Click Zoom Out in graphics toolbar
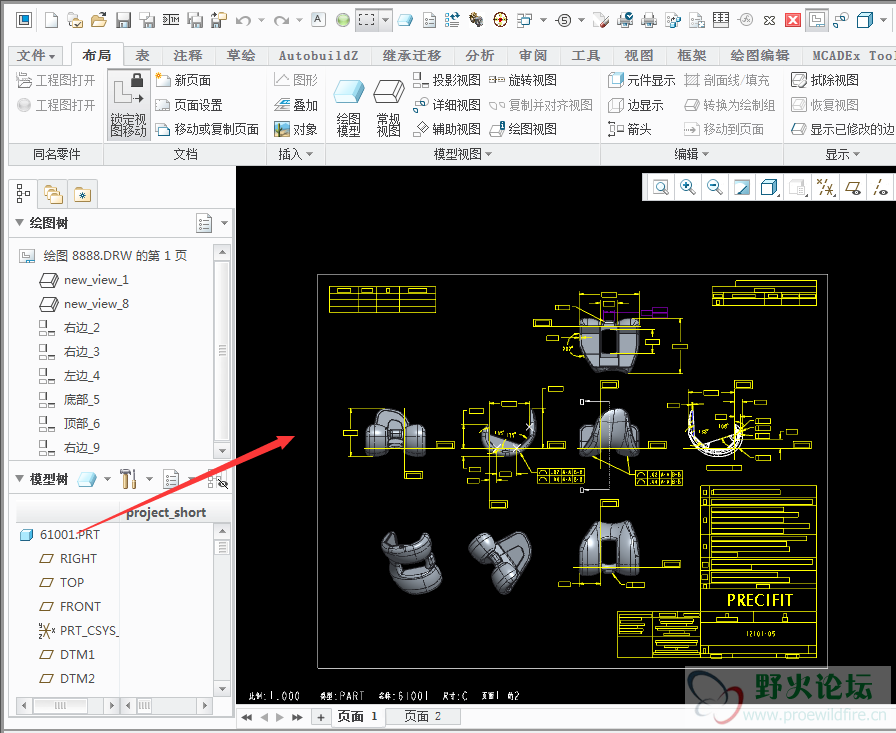The height and width of the screenshot is (733, 896). 714,187
